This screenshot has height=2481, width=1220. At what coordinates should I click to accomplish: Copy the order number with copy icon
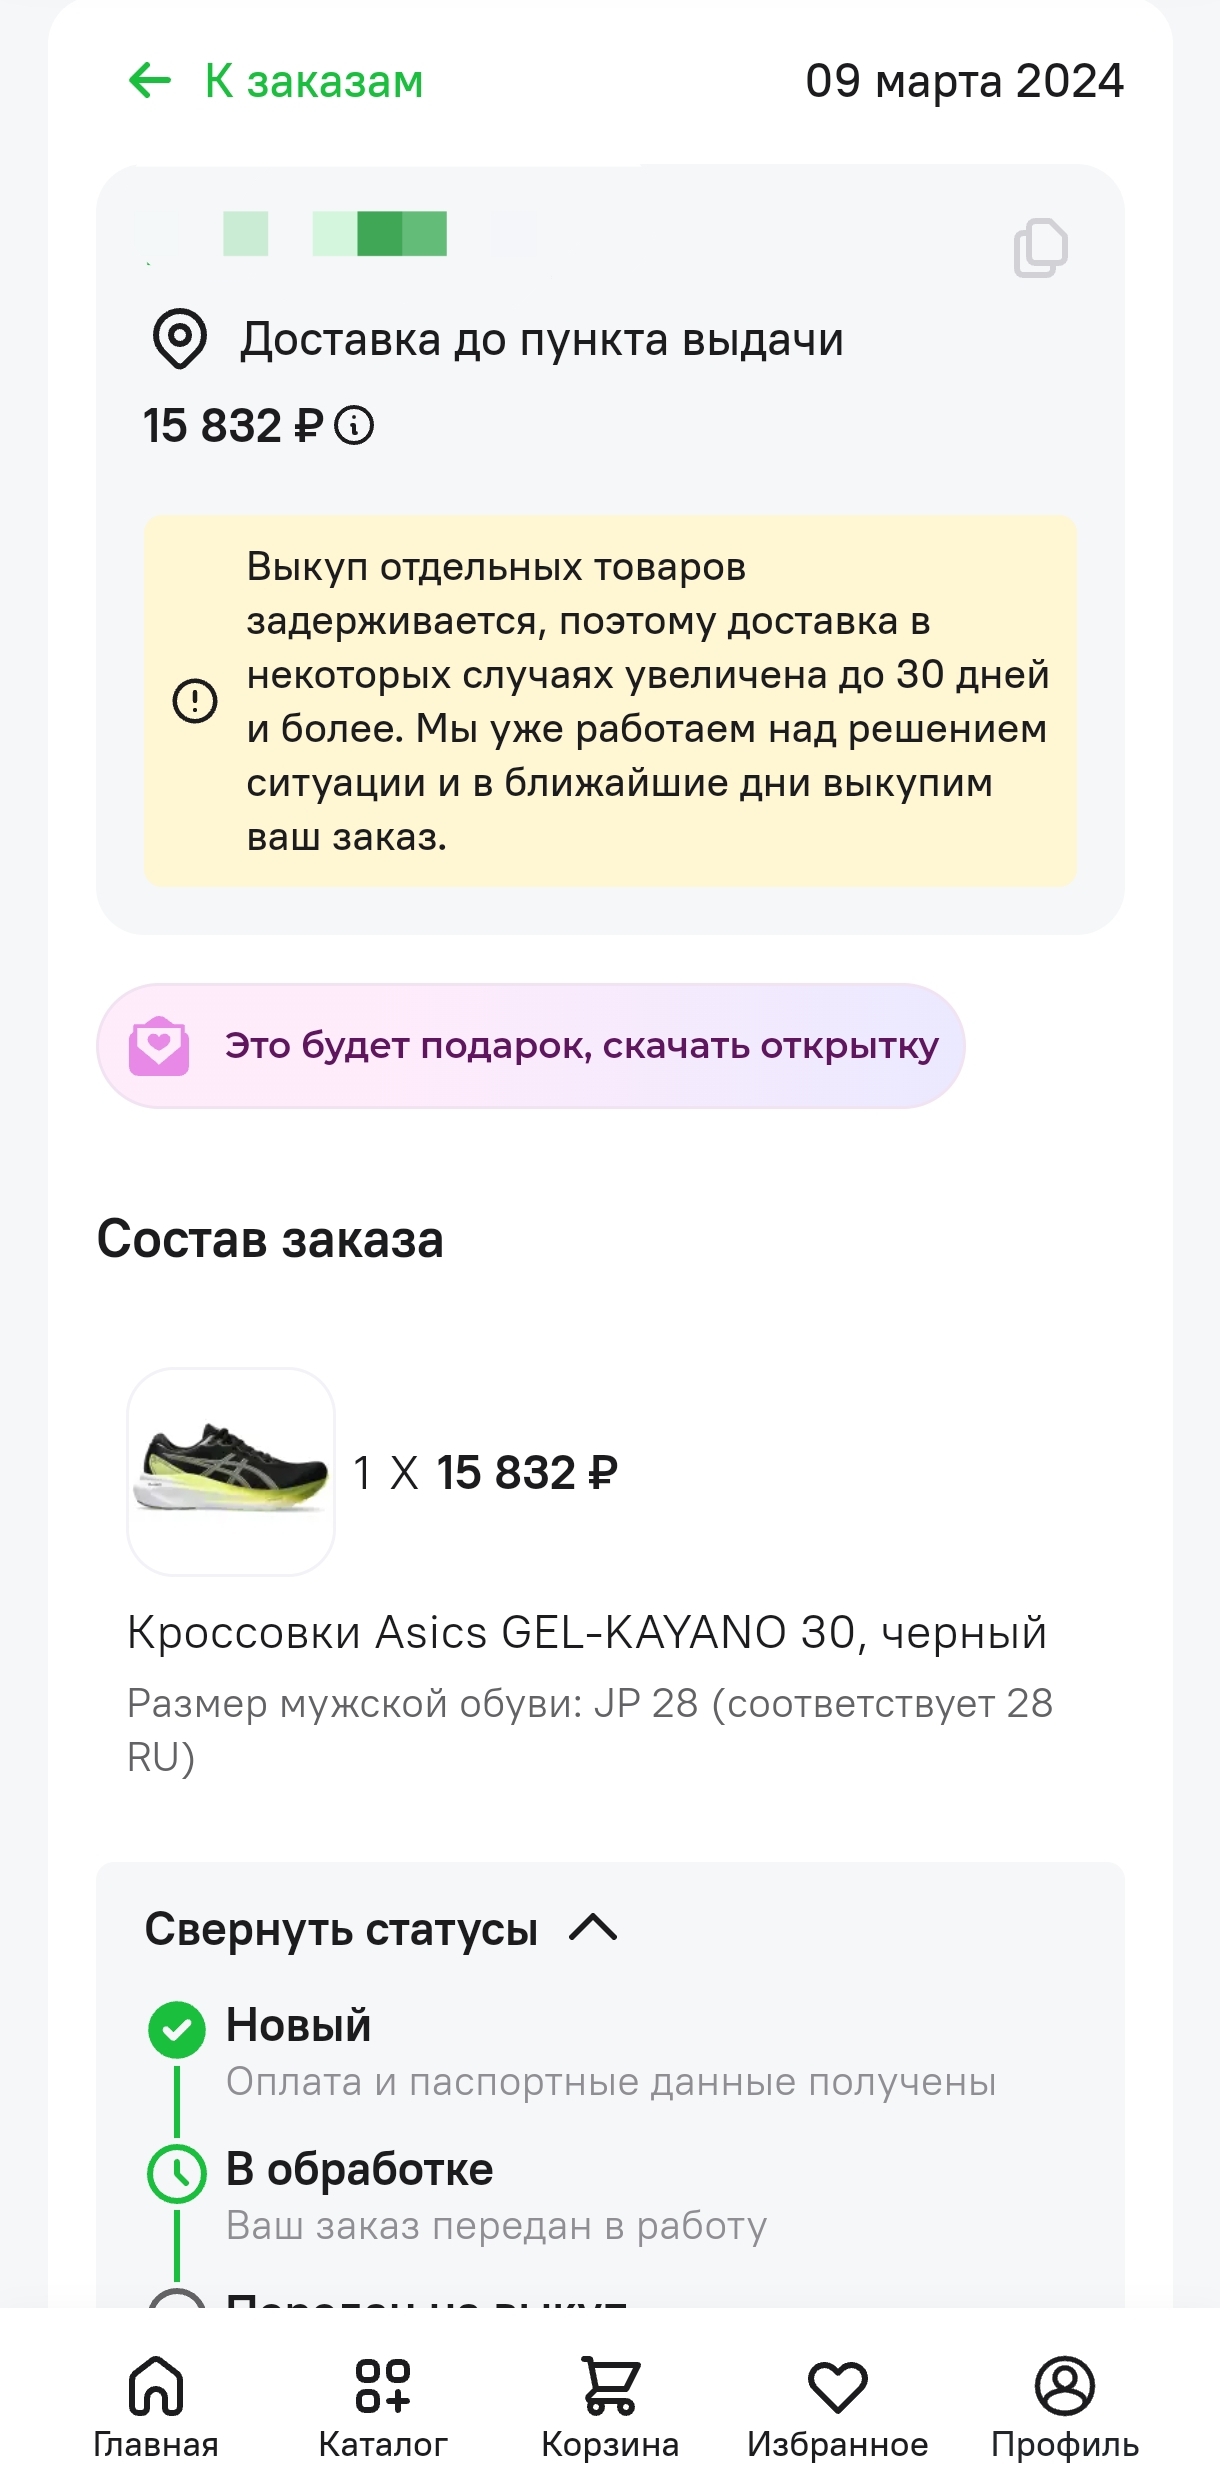tap(1040, 247)
